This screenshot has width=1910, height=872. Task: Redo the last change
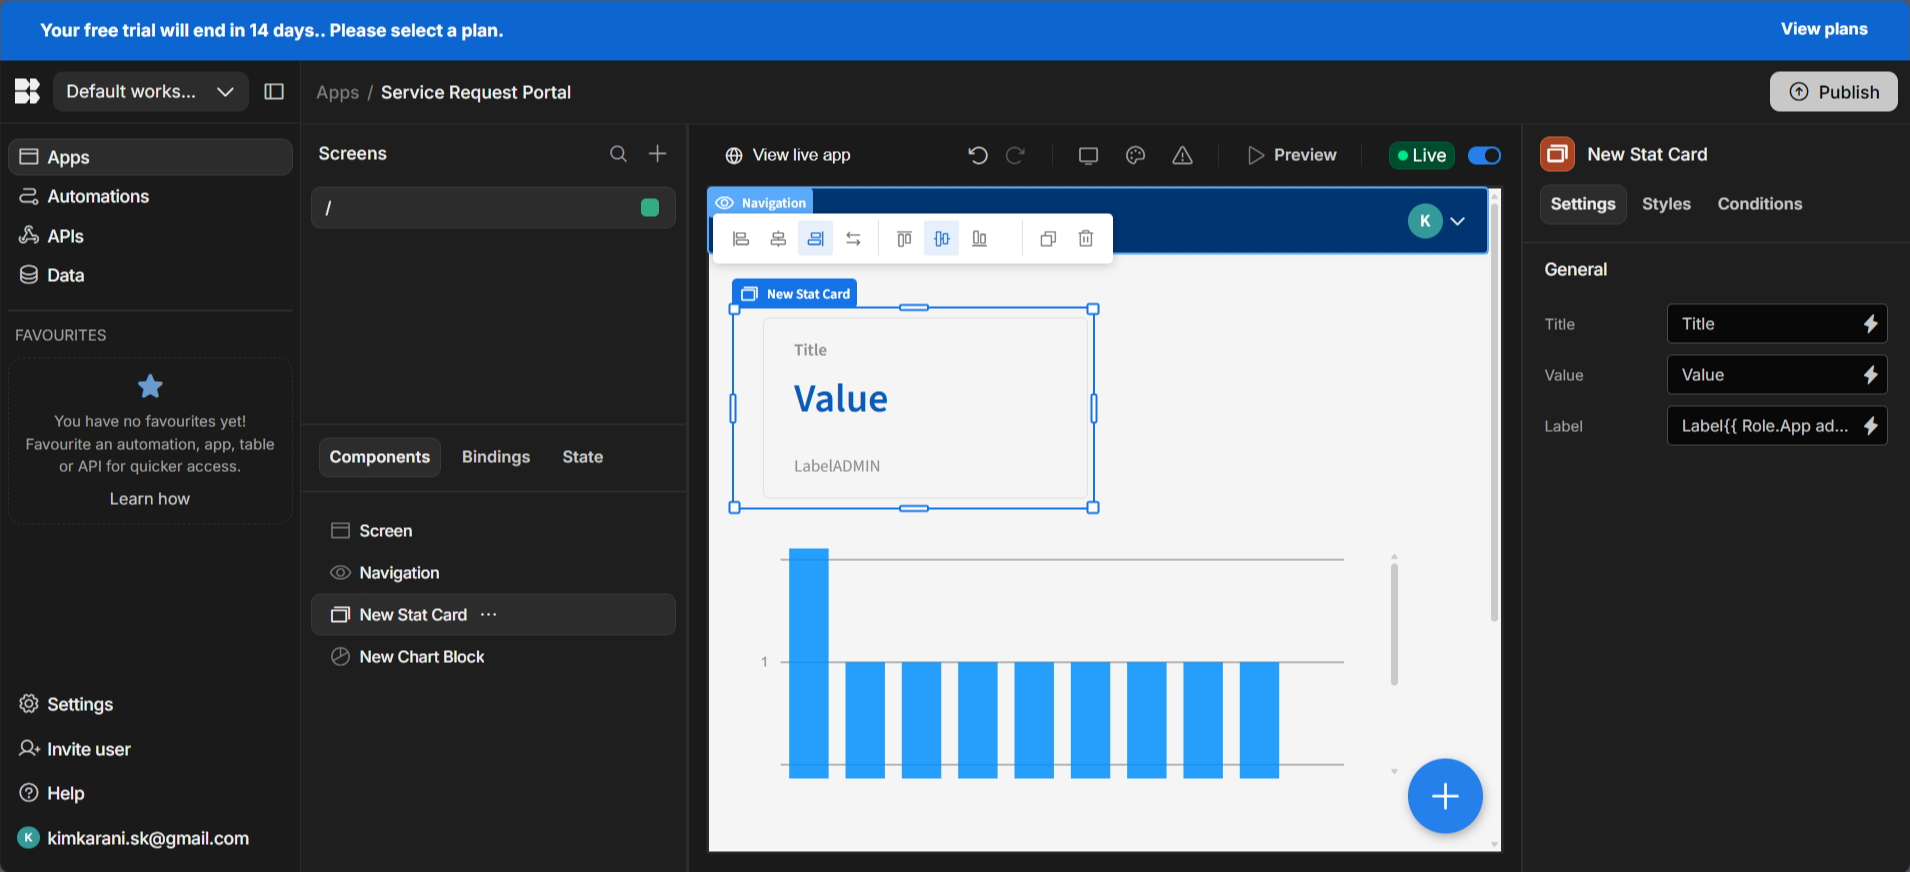tap(1015, 155)
